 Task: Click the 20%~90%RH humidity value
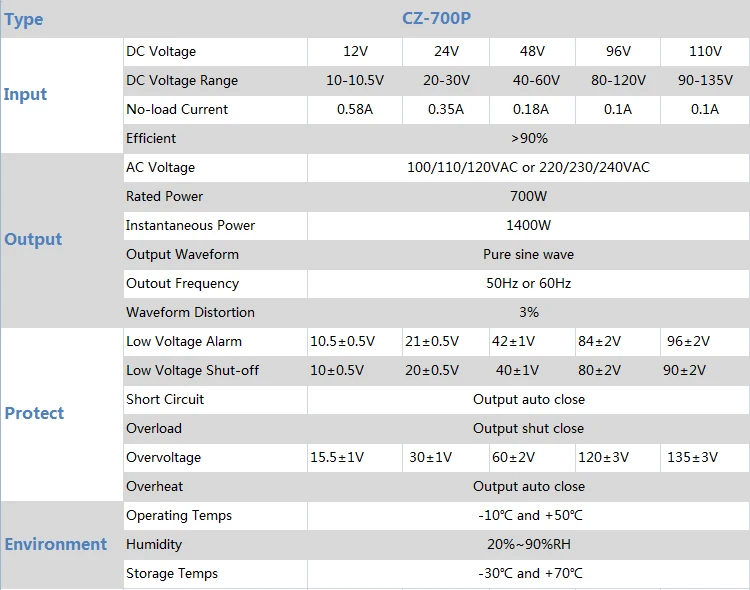(x=529, y=545)
